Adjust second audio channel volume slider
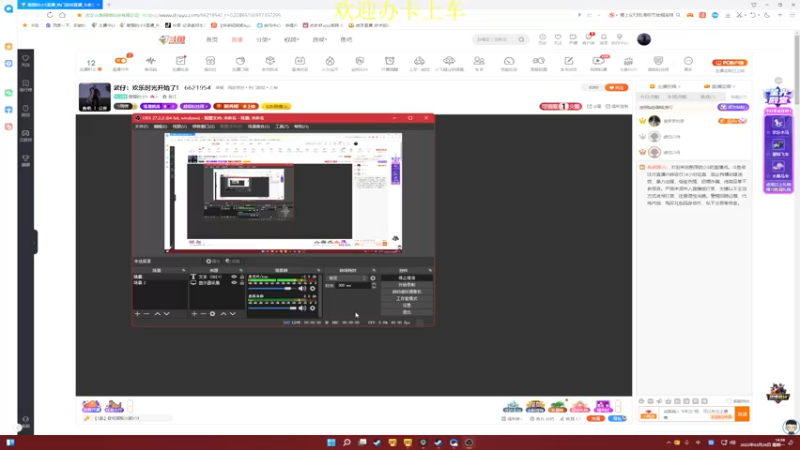Viewport: 800px width, 450px height. click(x=273, y=308)
